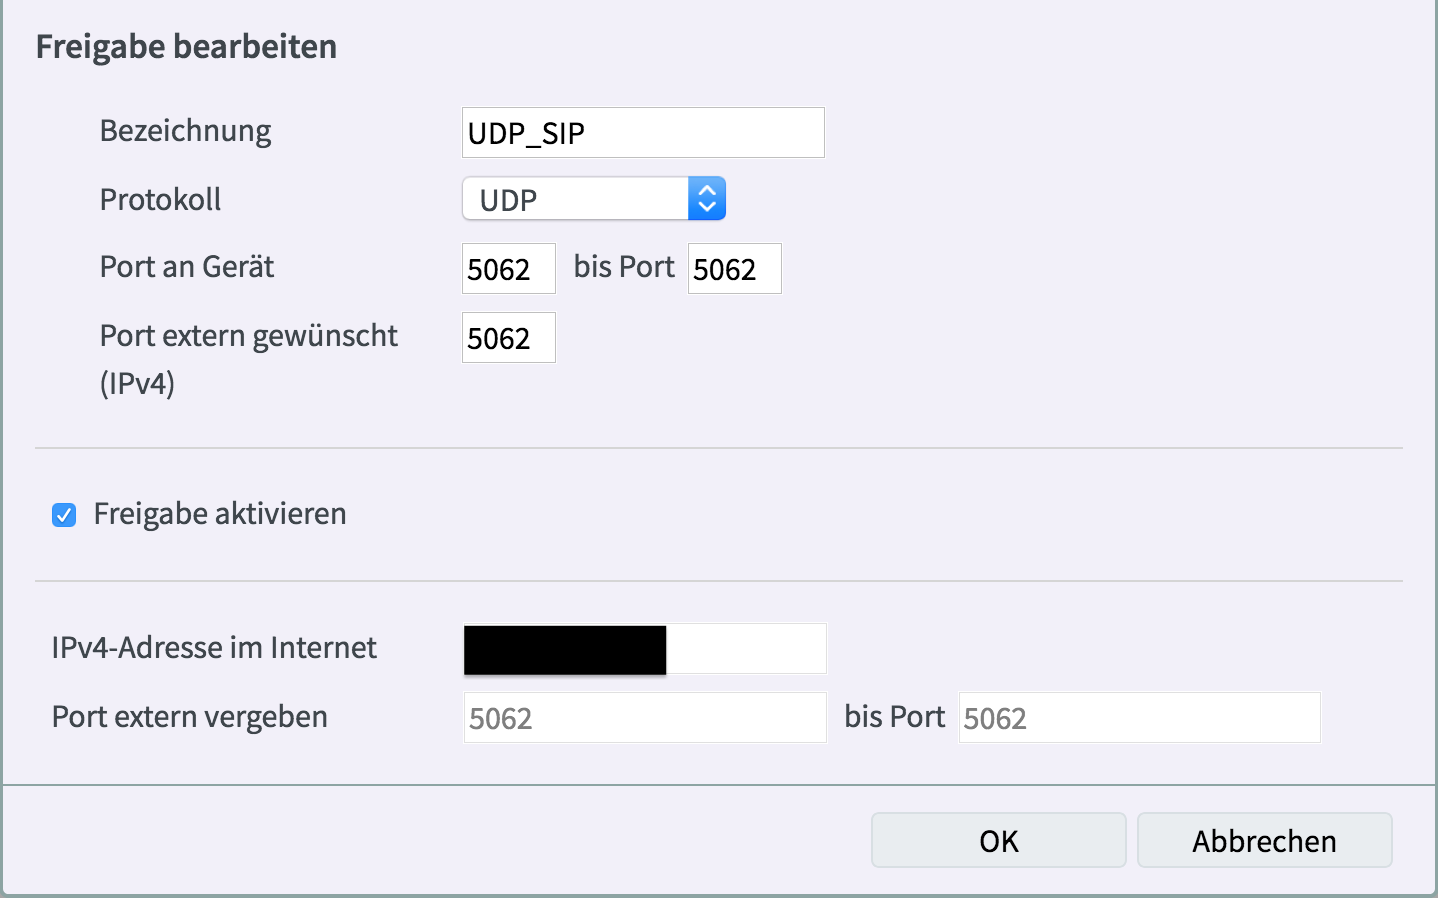Select the Port extern gewünscht input
Viewport: 1438px width, 898px height.
tap(508, 338)
